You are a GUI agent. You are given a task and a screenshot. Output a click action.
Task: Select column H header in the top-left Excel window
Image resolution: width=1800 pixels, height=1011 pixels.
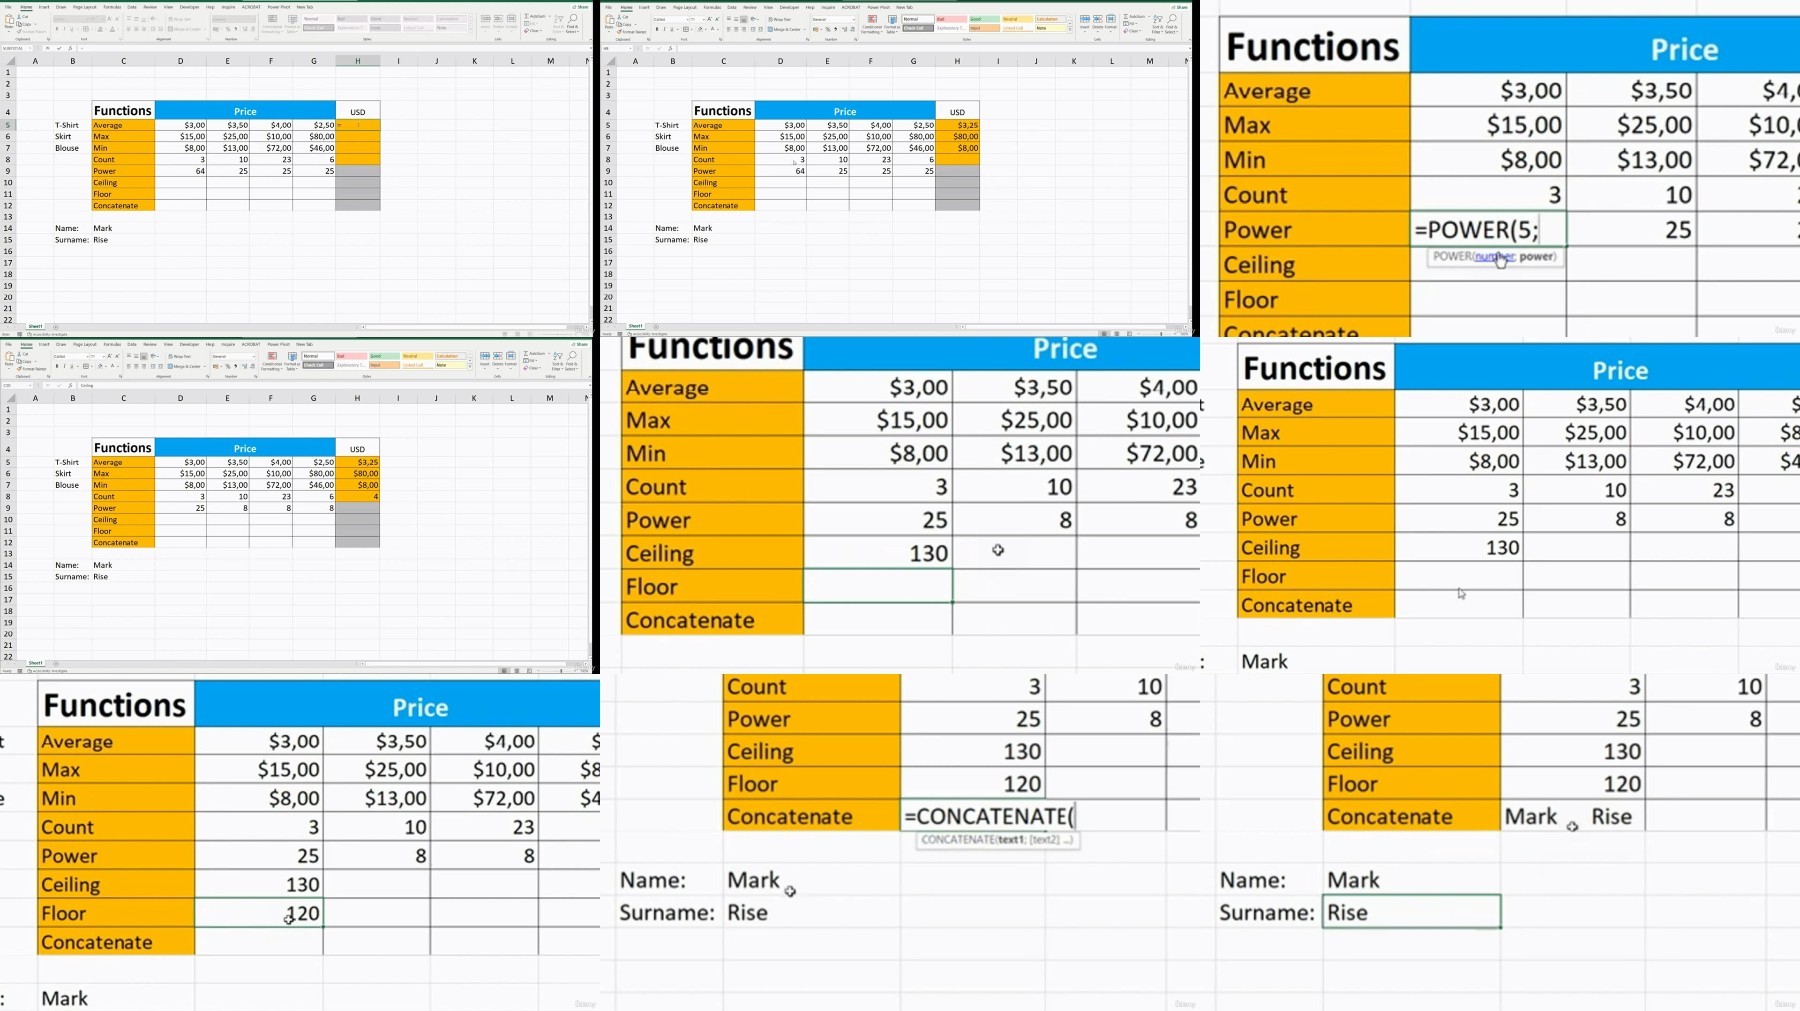pyautogui.click(x=357, y=61)
